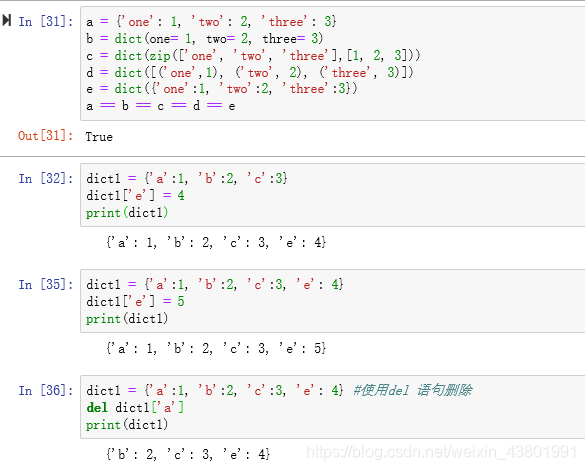Click print(dict1) in cell In [35]
This screenshot has height=470, width=585.
pos(127,319)
